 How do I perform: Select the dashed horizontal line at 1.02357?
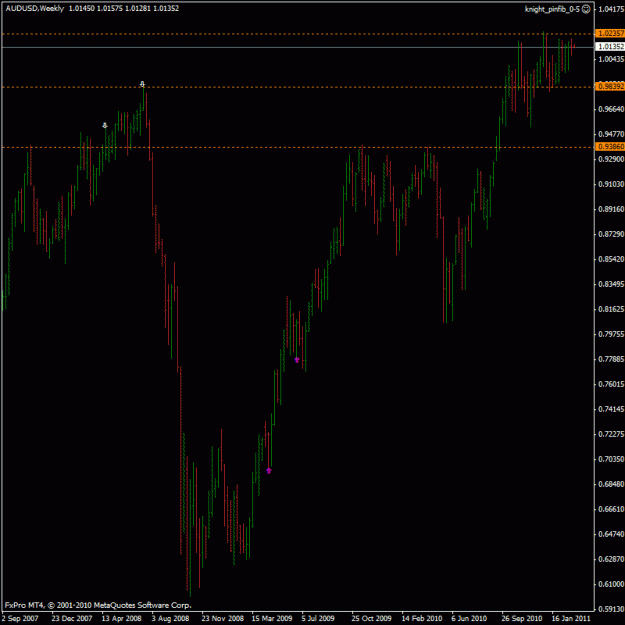[x=298, y=34]
